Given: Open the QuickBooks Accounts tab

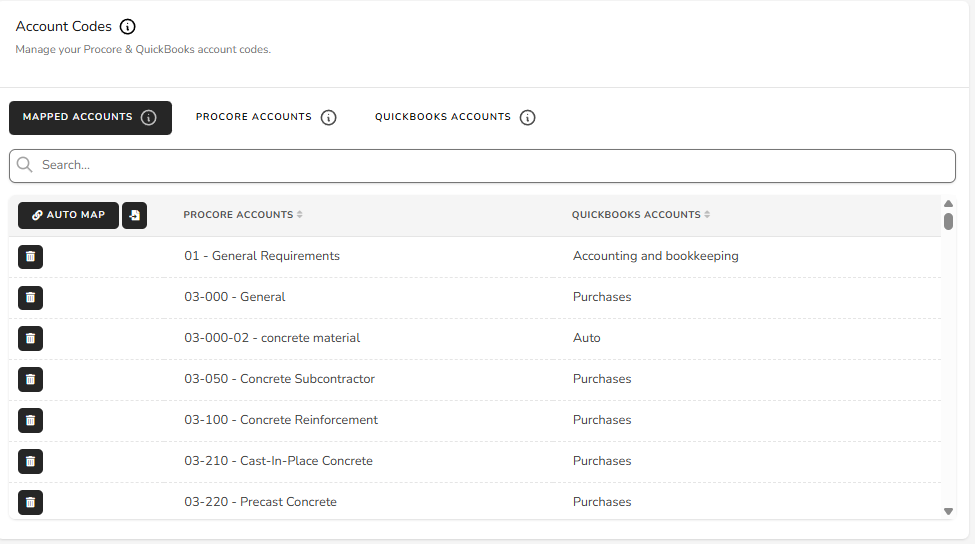Looking at the screenshot, I should pos(443,117).
